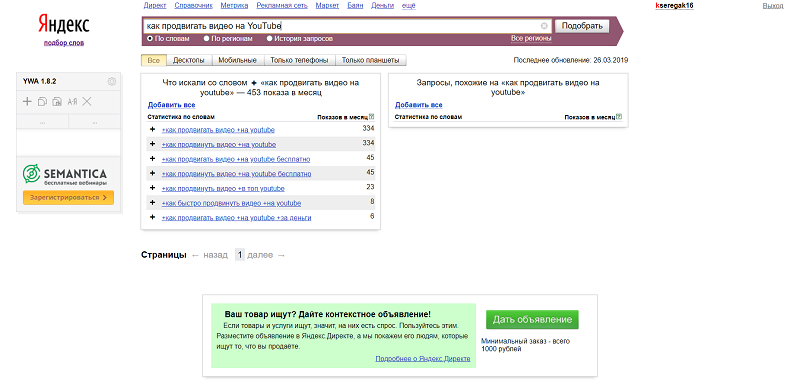Image resolution: width=800 pixels, height=390 pixels.
Task: Click the Semantica logo banner
Action: 64,175
